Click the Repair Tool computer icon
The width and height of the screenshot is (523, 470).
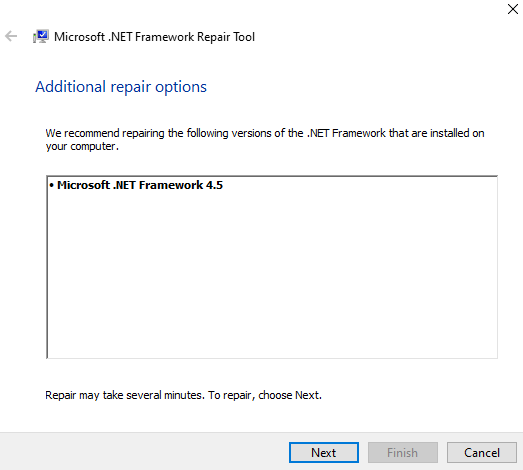pos(41,36)
